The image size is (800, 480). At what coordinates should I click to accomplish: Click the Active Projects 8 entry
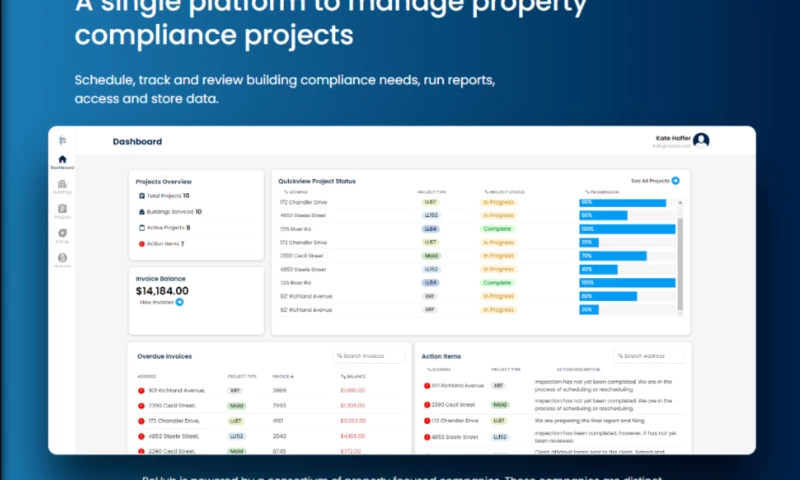[164, 228]
